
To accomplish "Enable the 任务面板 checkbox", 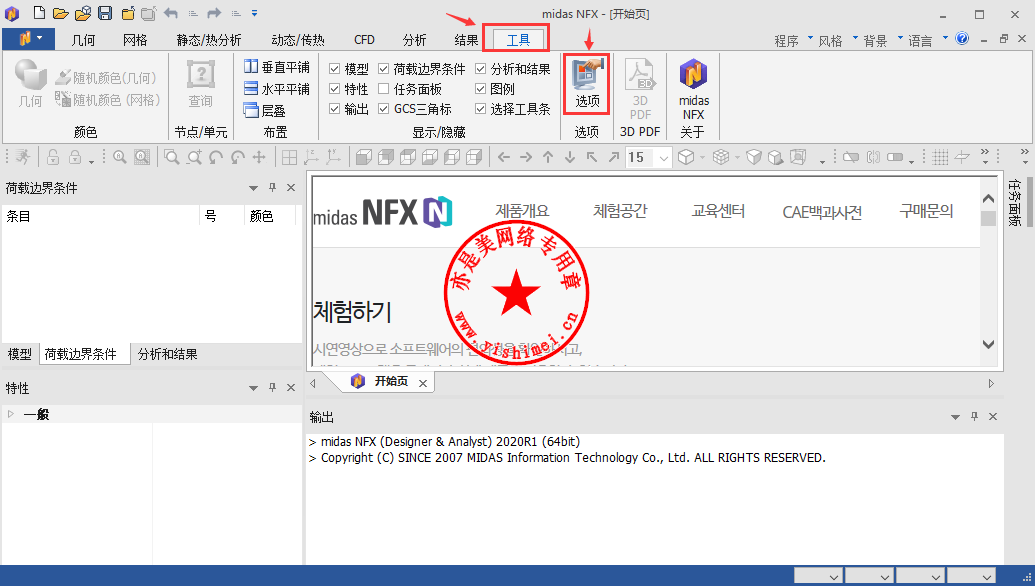I will [x=384, y=89].
